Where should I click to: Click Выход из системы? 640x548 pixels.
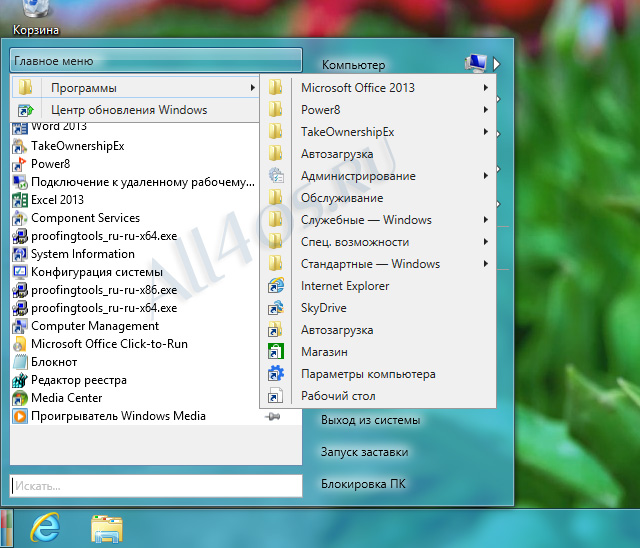370,420
